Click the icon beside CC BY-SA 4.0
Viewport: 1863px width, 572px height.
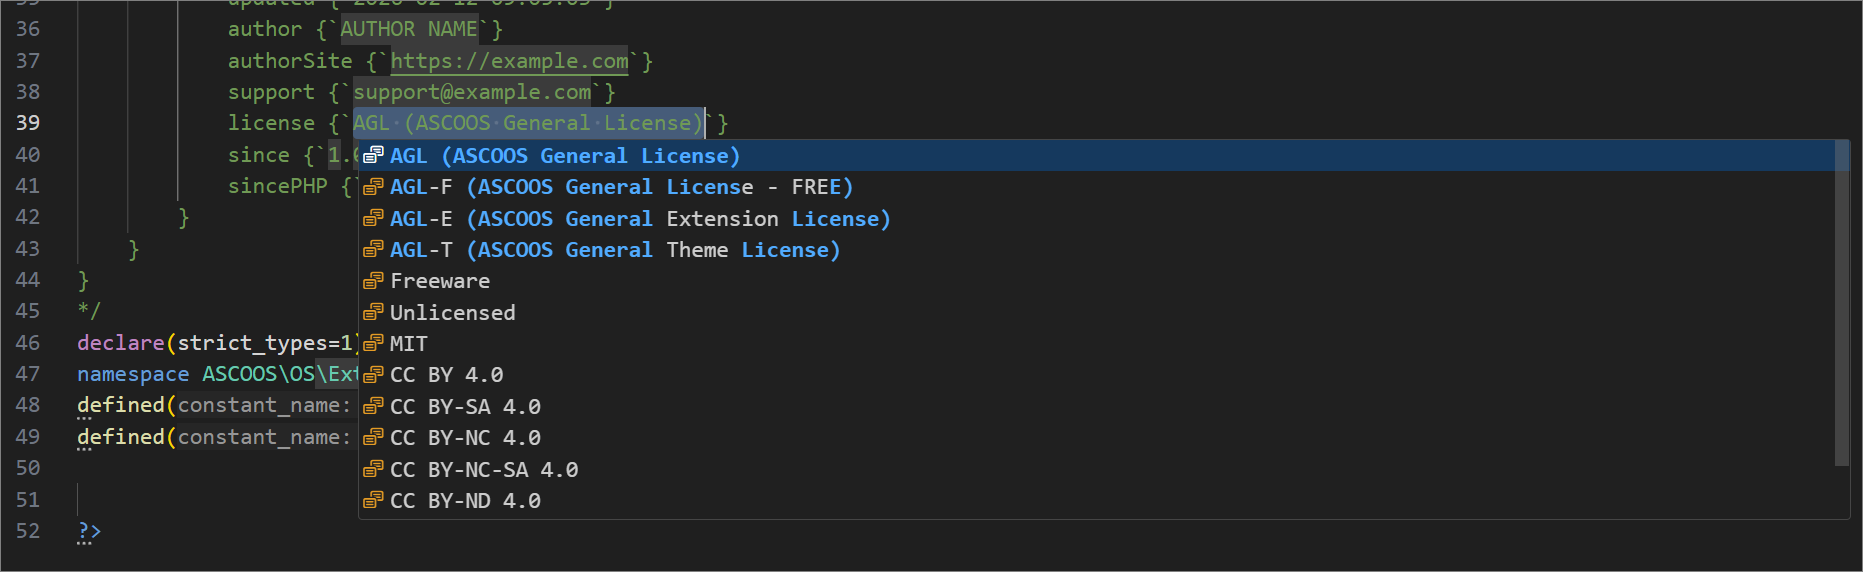click(x=373, y=406)
